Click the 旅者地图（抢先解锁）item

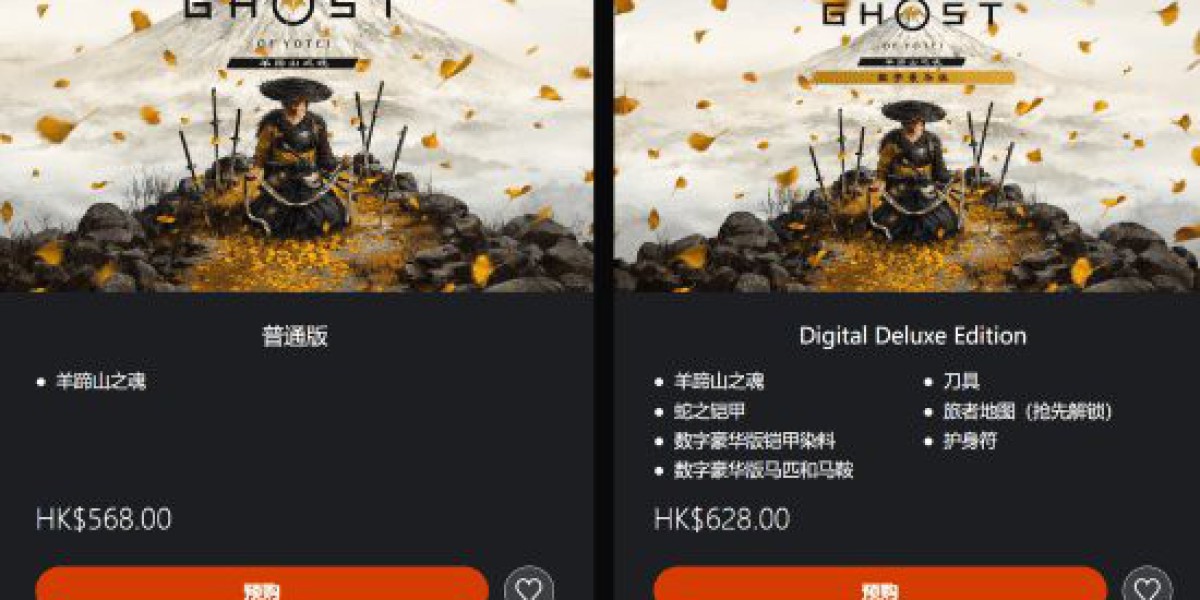coord(1028,411)
